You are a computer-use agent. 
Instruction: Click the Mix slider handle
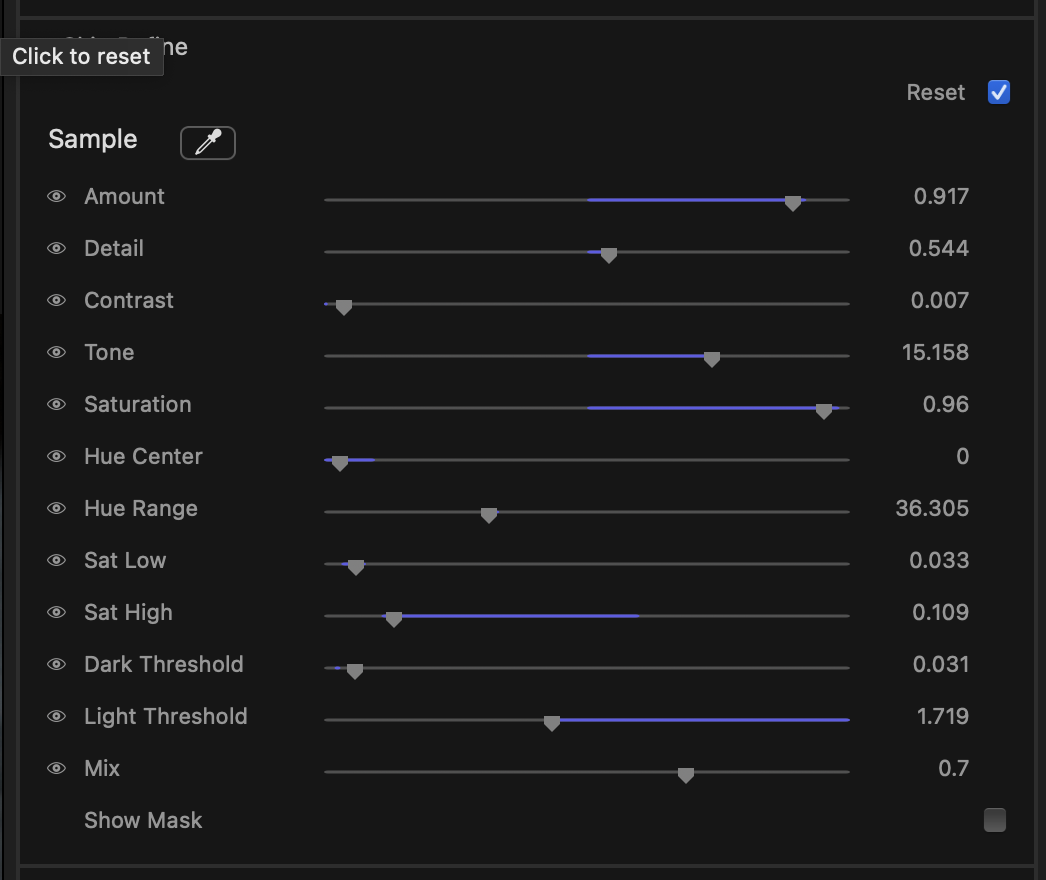click(686, 775)
